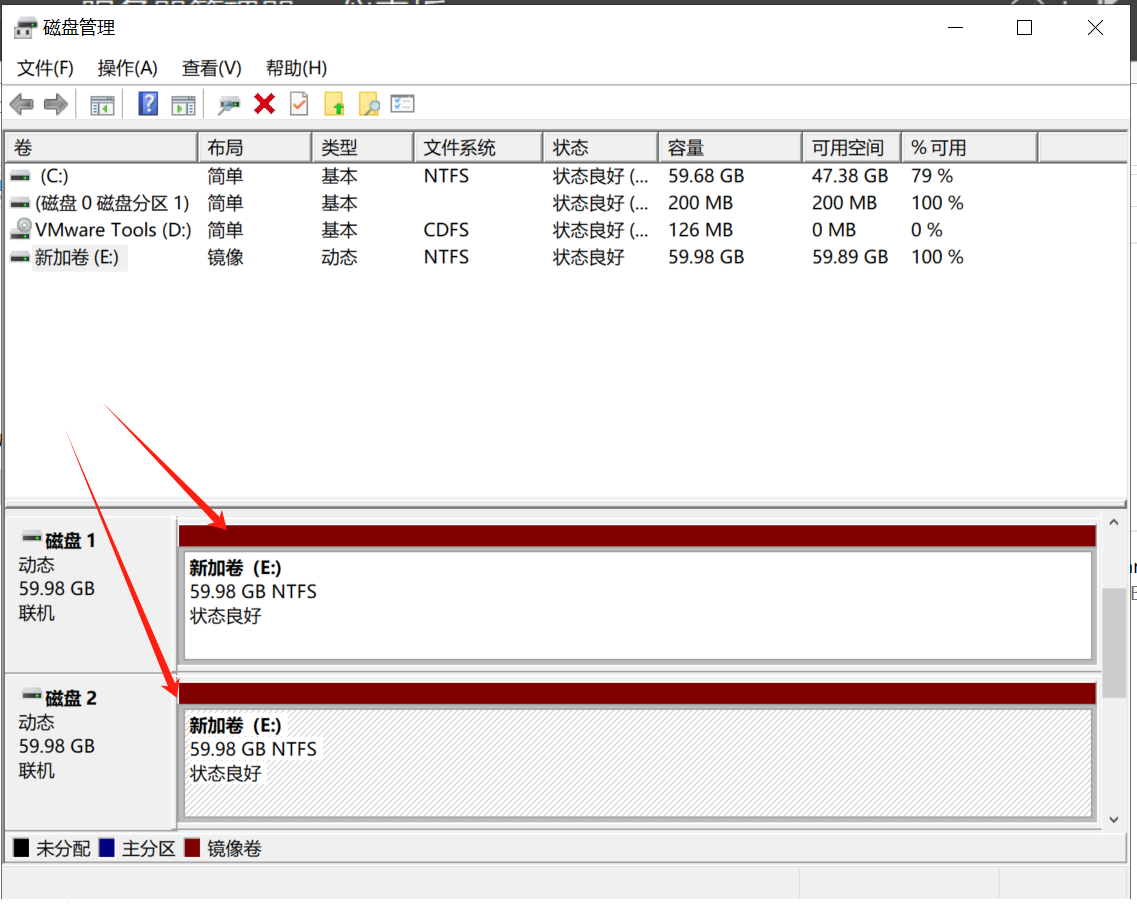This screenshot has height=904, width=1137.
Task: Click the disk pane vertical scrollbar thumb
Action: pos(1114,644)
